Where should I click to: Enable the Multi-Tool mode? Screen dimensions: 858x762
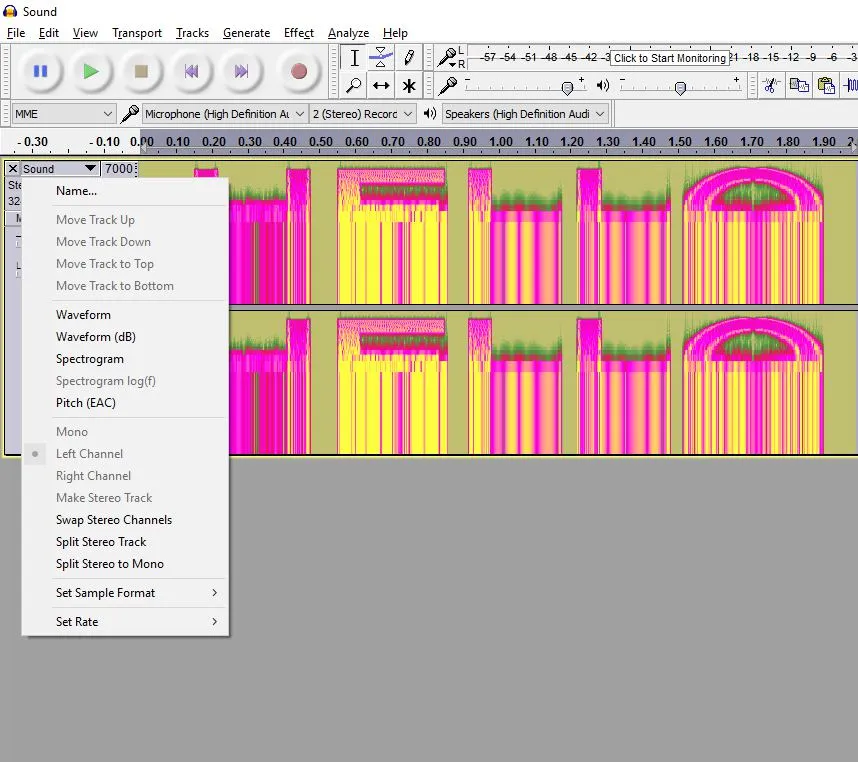click(x=408, y=87)
